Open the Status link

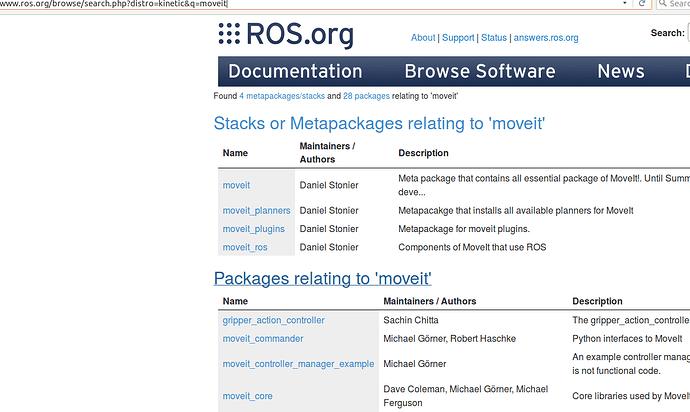click(494, 38)
